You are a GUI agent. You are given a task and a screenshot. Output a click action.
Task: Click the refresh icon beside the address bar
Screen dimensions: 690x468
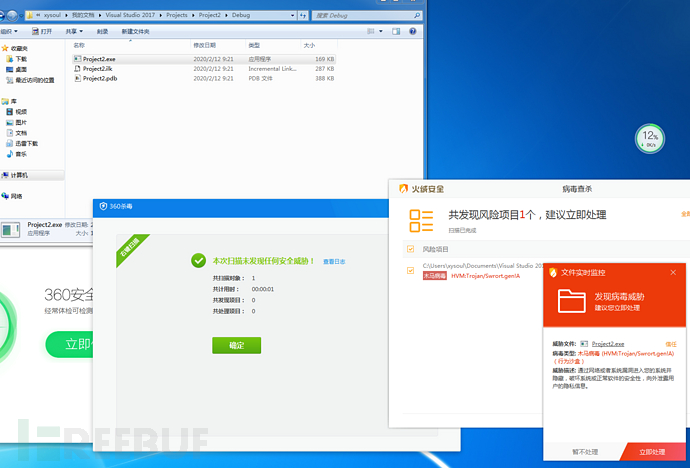(303, 15)
